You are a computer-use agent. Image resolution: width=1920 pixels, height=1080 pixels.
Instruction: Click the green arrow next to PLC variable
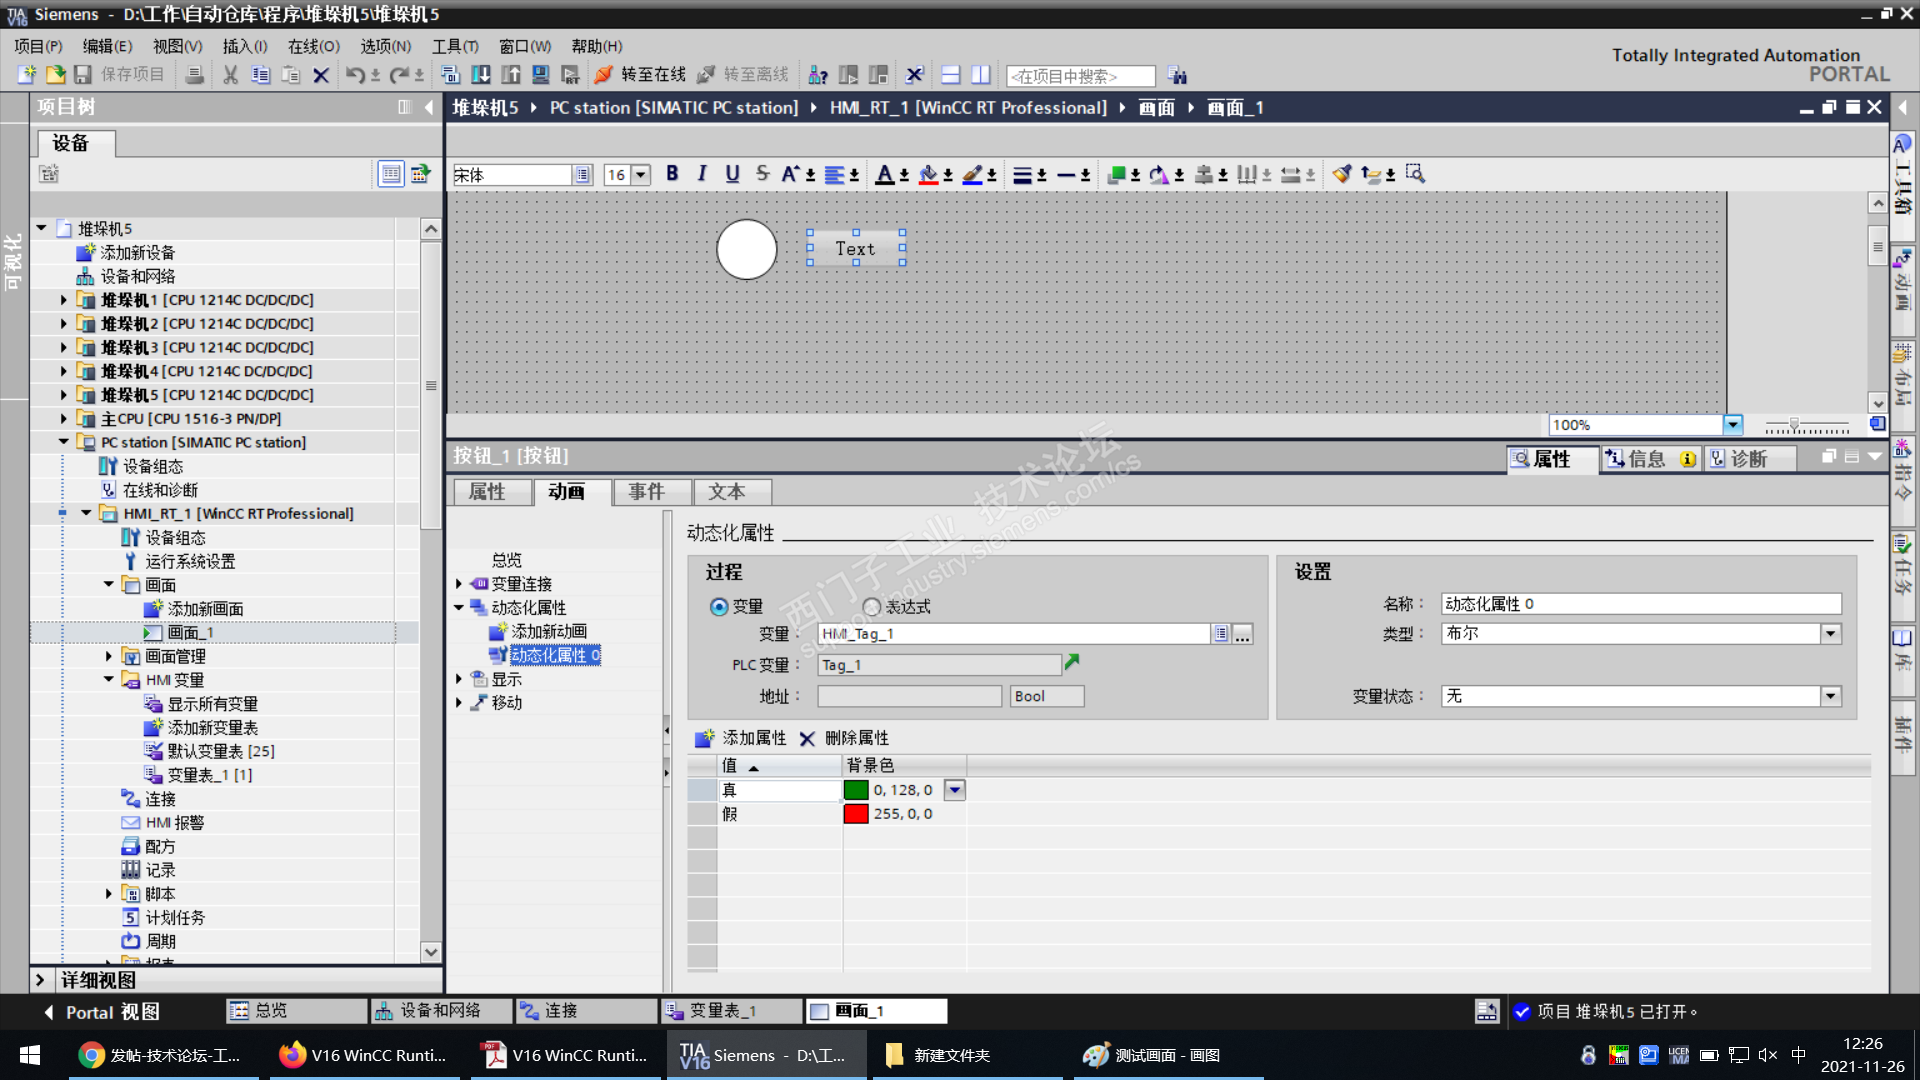click(1072, 662)
